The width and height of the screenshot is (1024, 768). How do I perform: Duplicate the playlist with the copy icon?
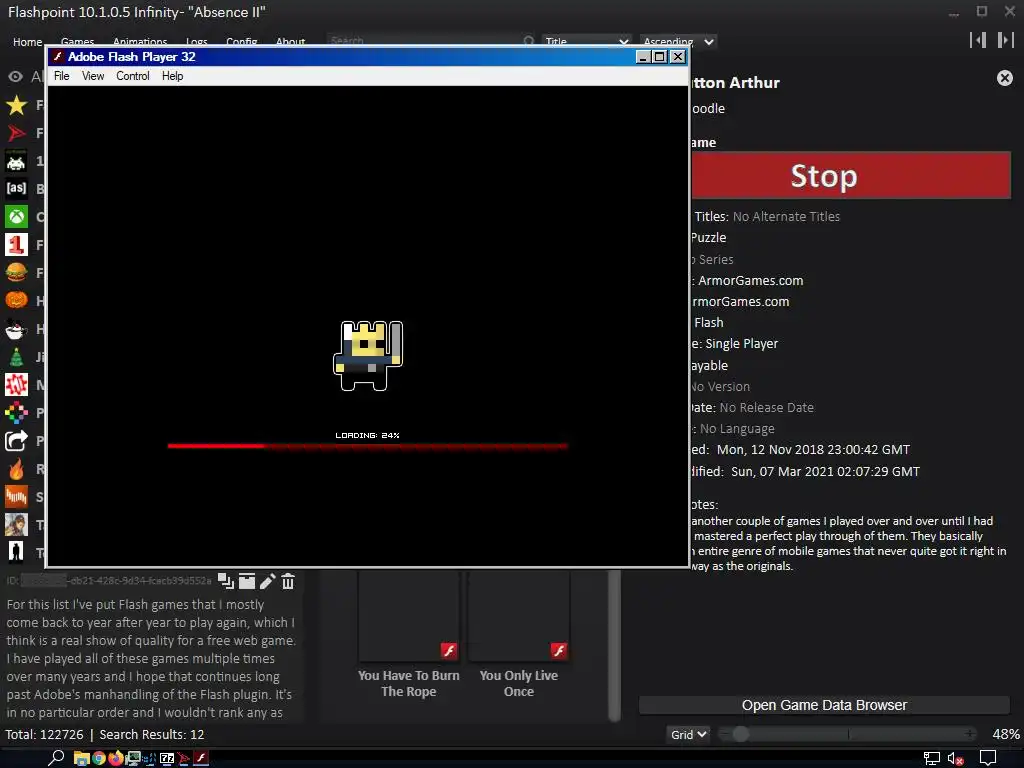[x=226, y=581]
